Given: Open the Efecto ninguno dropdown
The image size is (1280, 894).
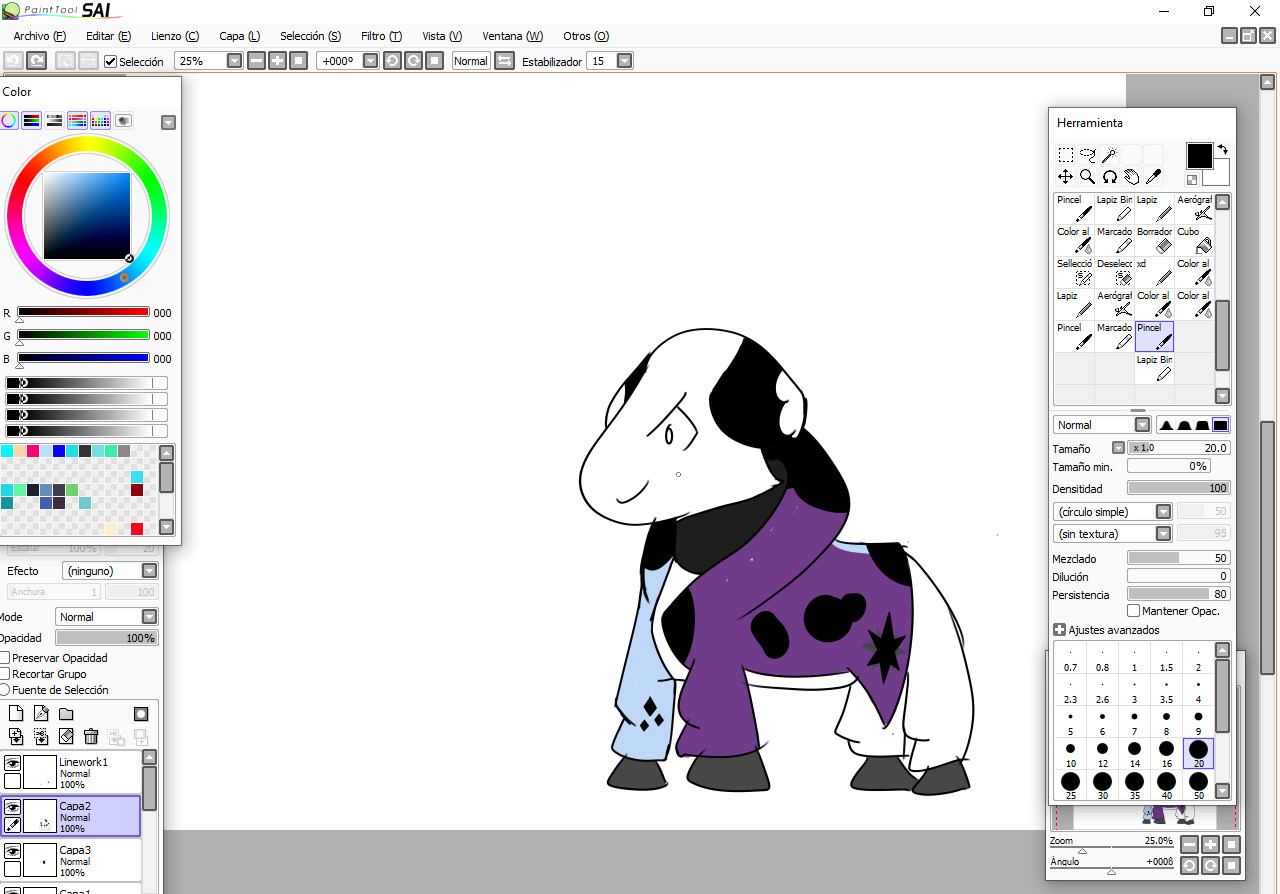Looking at the screenshot, I should 148,570.
